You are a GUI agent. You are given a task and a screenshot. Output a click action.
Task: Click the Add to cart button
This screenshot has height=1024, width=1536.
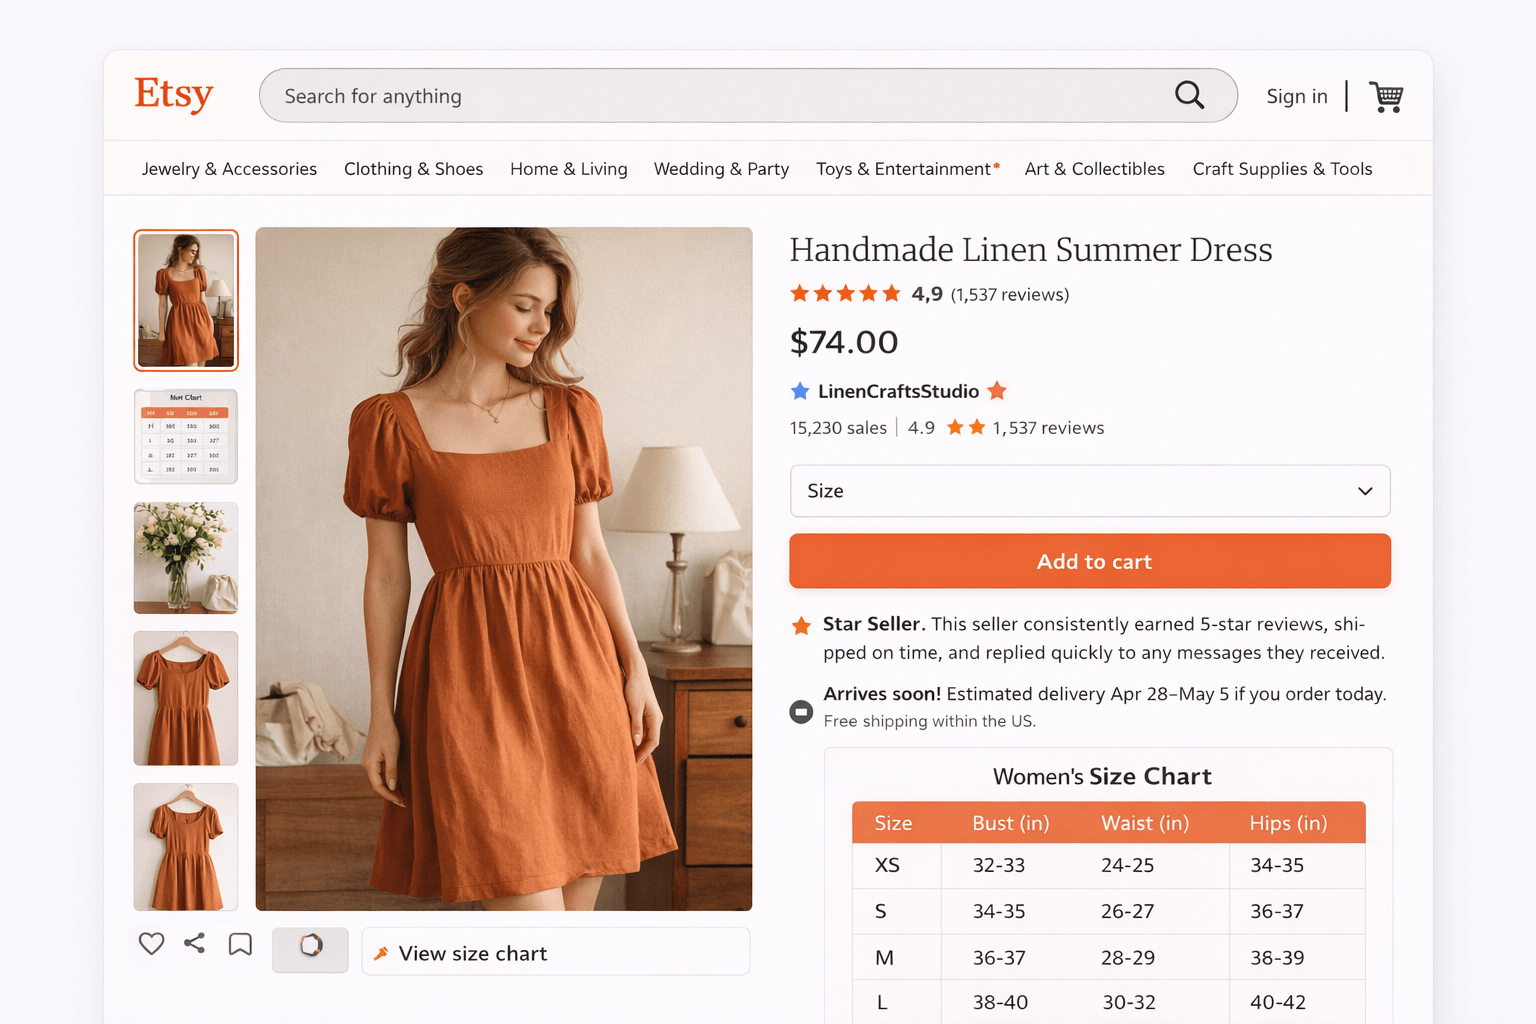[1090, 561]
